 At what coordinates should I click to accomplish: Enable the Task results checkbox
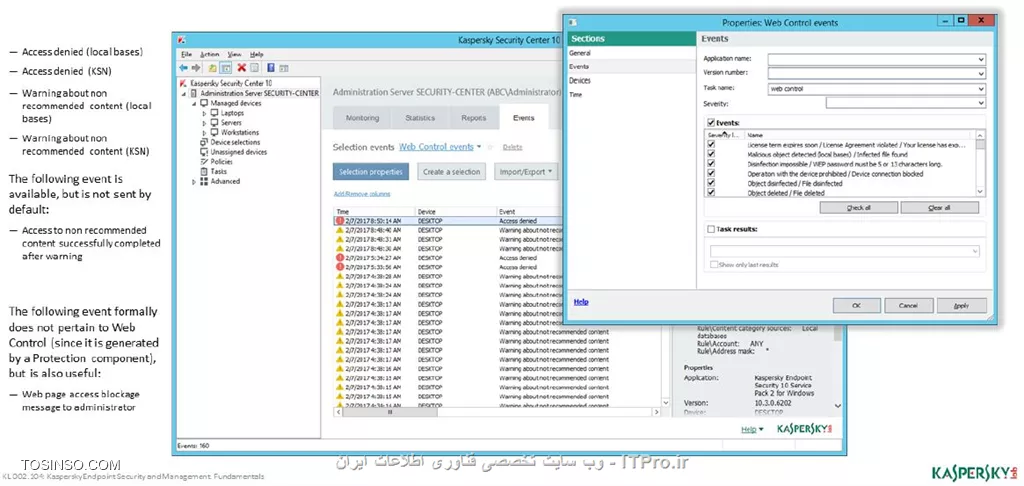coord(711,229)
